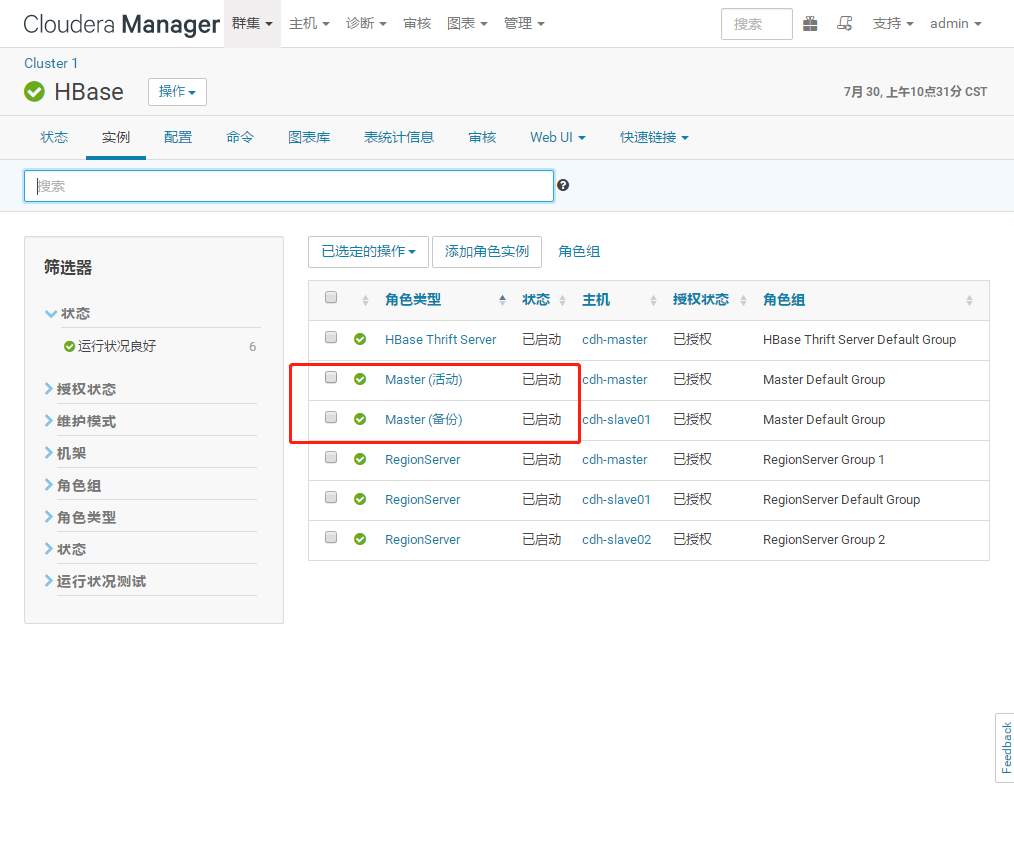The image size is (1014, 860).
Task: Switch to the 图表库 tab
Action: coord(309,138)
